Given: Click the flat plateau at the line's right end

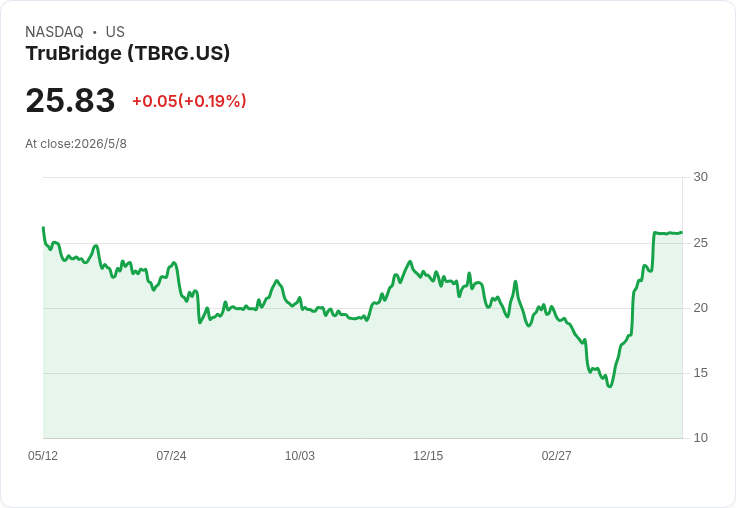Looking at the screenshot, I should 668,233.
